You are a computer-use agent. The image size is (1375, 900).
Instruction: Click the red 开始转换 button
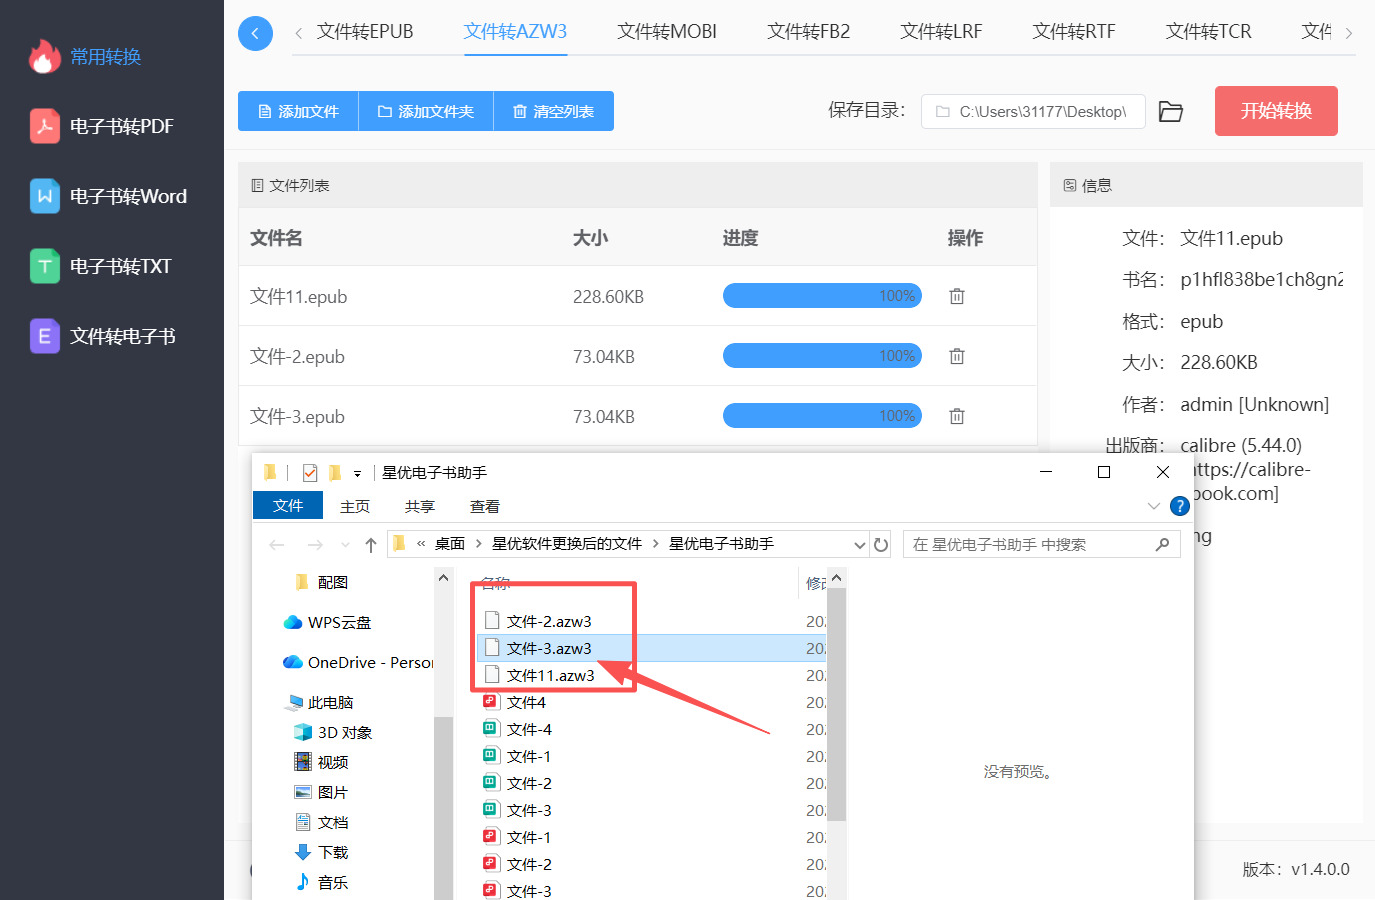1276,111
